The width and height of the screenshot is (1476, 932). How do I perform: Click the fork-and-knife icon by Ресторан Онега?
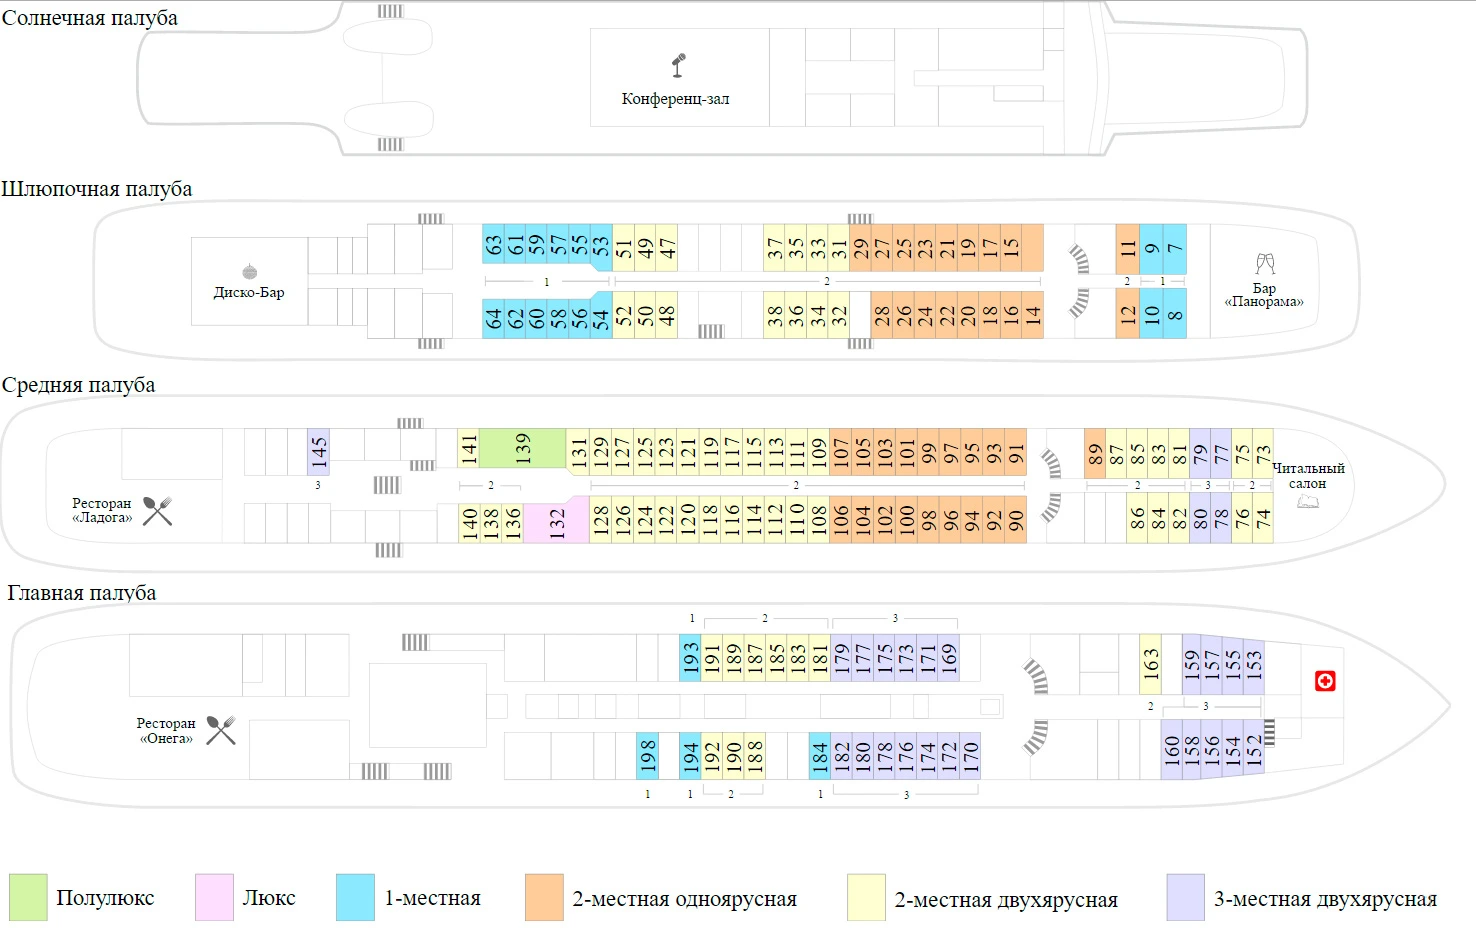tap(221, 730)
